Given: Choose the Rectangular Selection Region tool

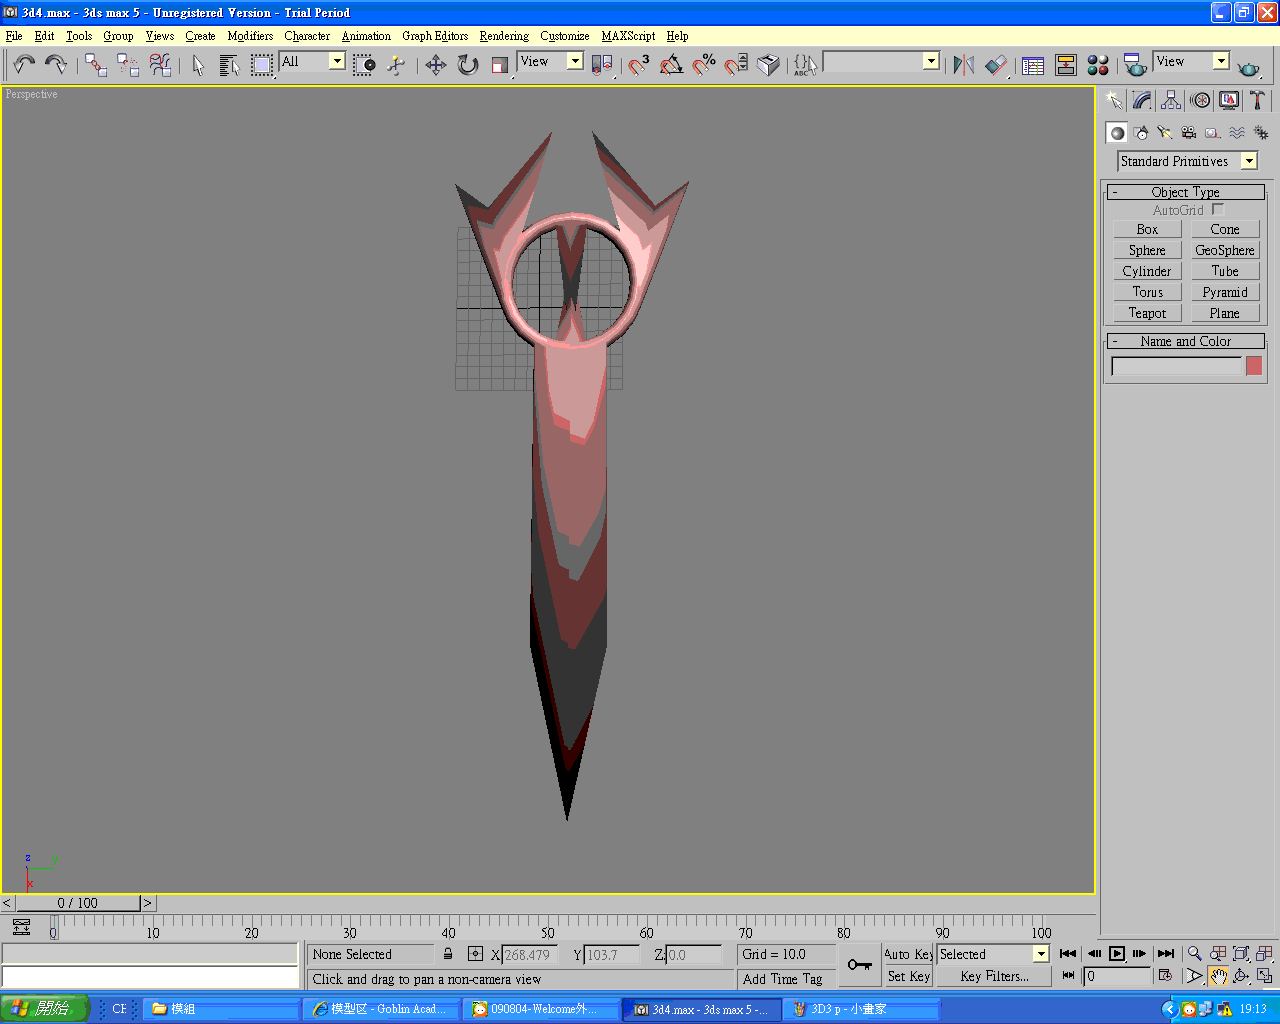Looking at the screenshot, I should coord(261,65).
